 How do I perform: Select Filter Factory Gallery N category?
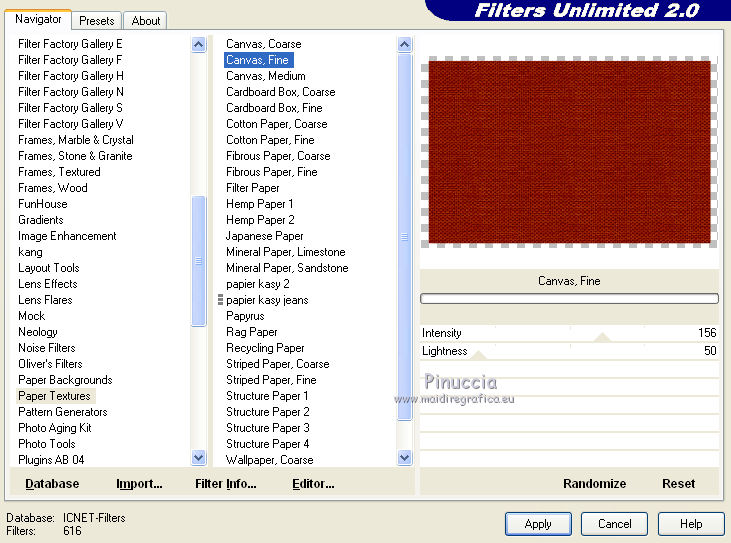tap(71, 92)
